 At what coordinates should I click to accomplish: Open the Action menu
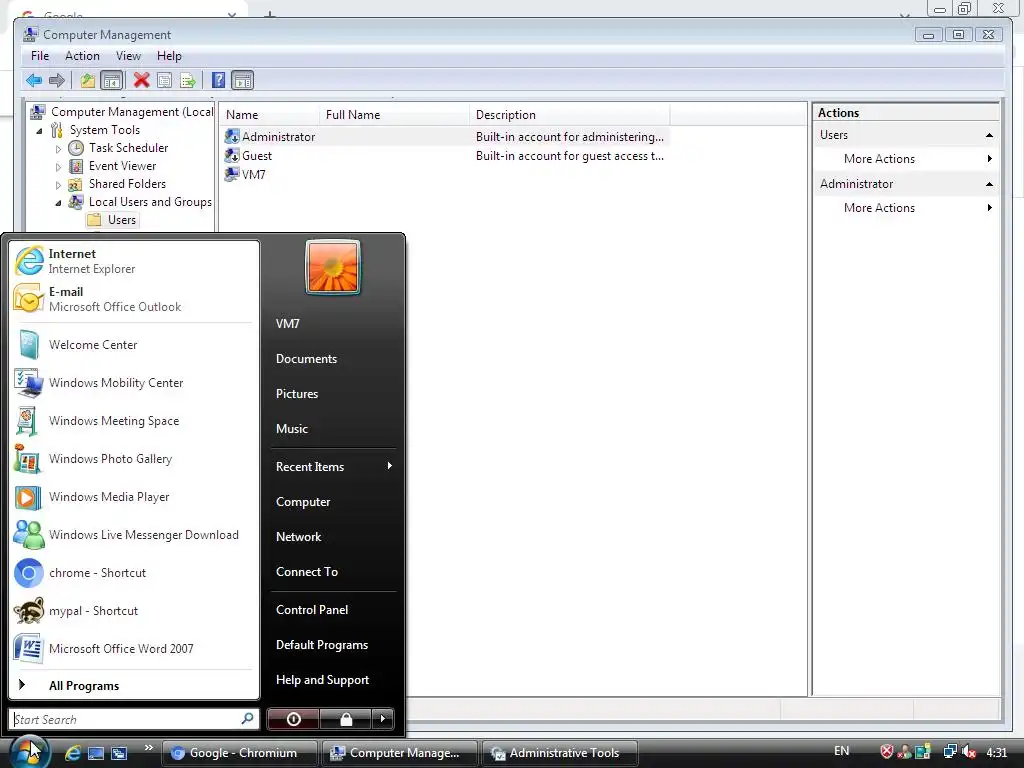click(82, 56)
